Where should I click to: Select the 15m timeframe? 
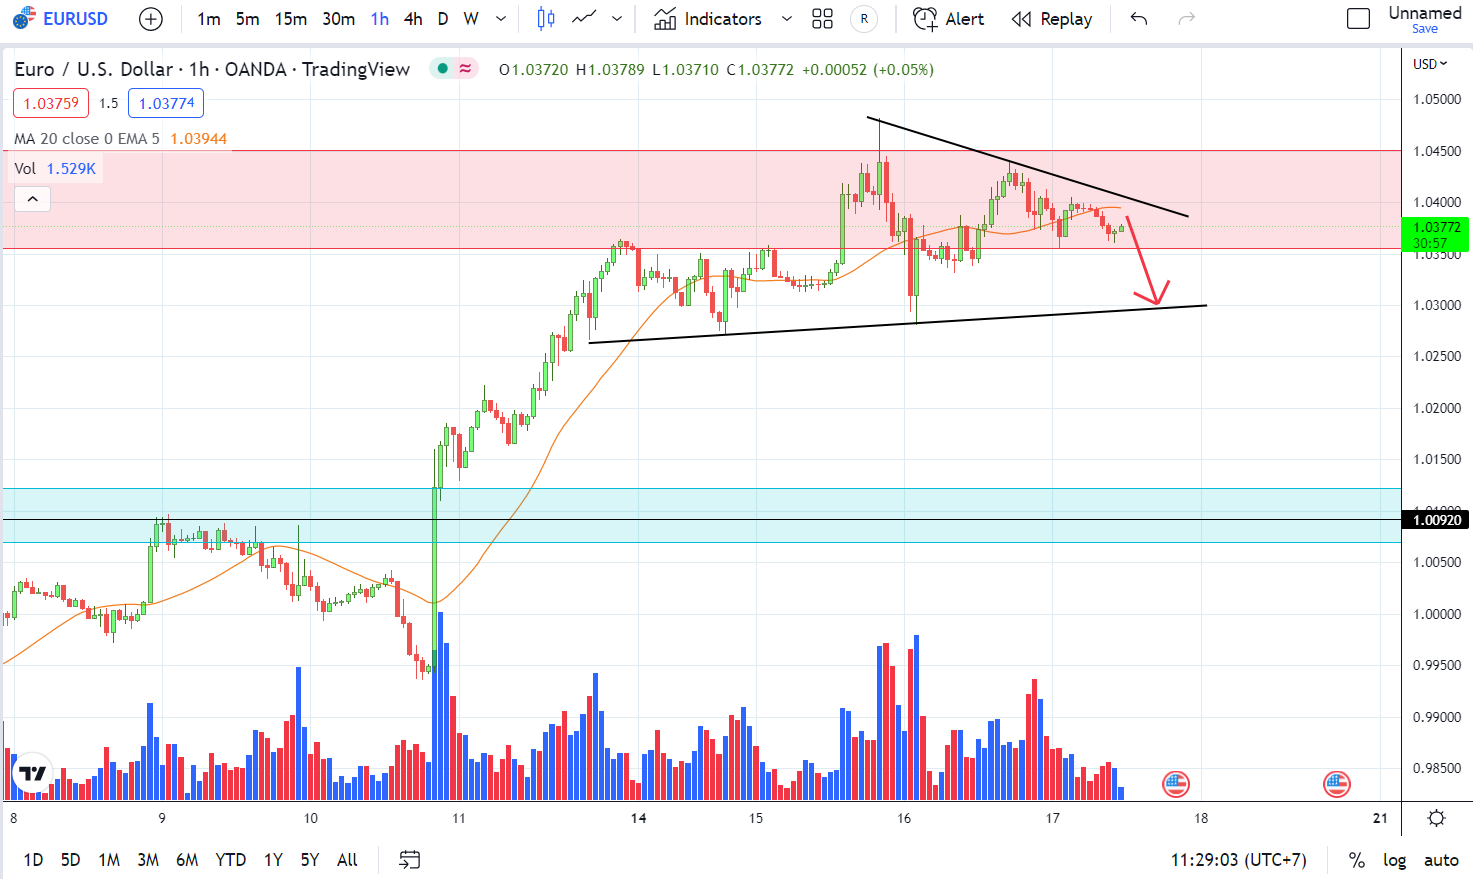[x=291, y=18]
